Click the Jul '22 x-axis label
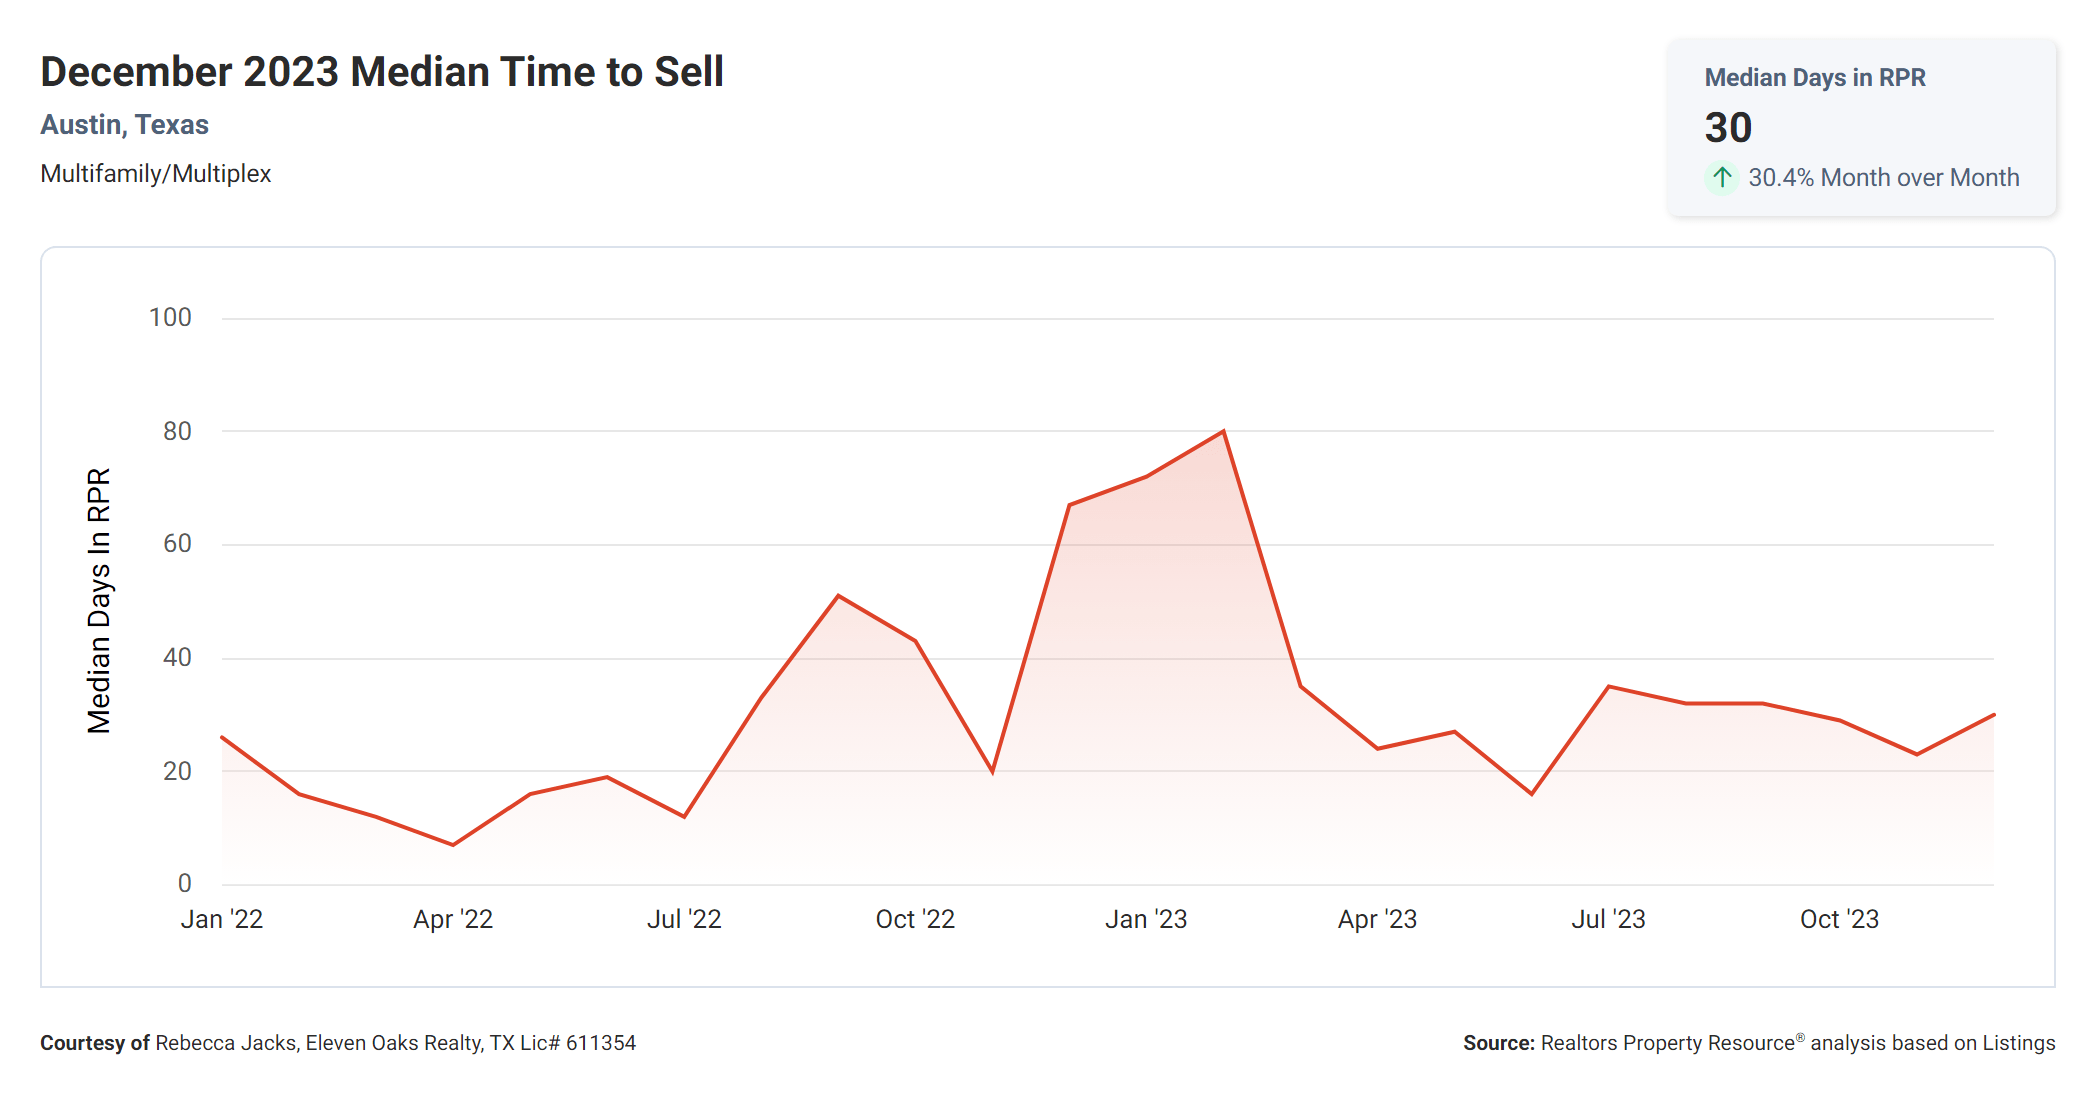Screen dimensions: 2096x1100 684,919
